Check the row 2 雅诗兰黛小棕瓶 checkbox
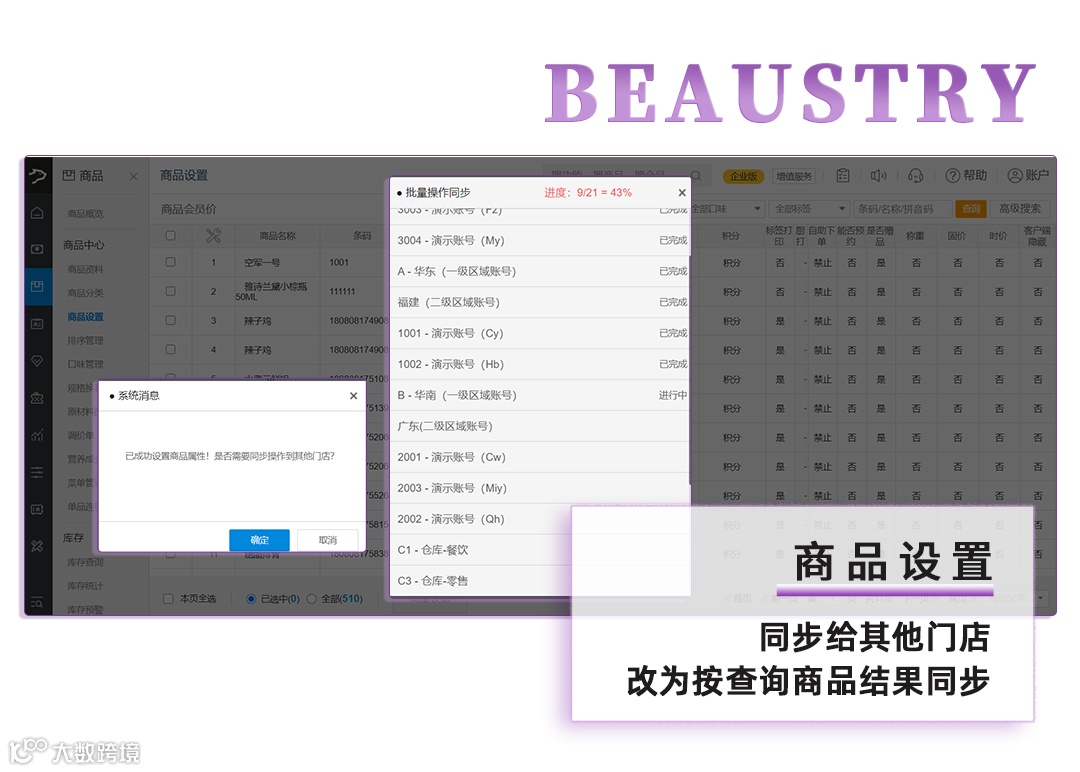 (x=170, y=291)
